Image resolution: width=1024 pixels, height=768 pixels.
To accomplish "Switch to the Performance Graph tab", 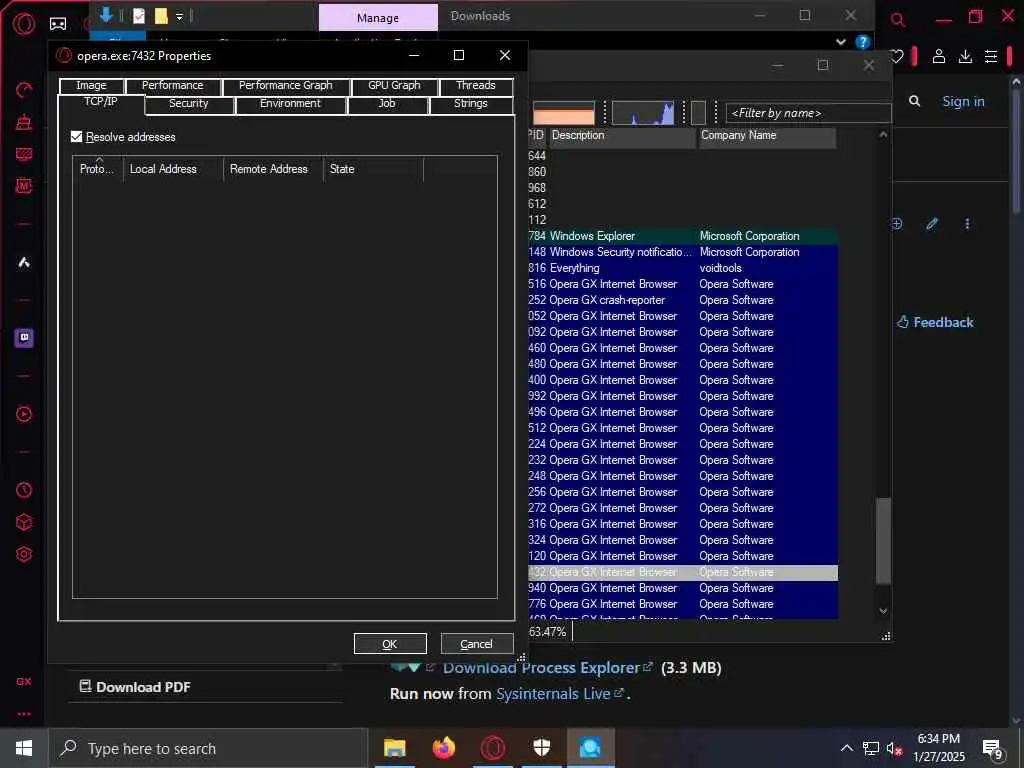I will pyautogui.click(x=285, y=86).
